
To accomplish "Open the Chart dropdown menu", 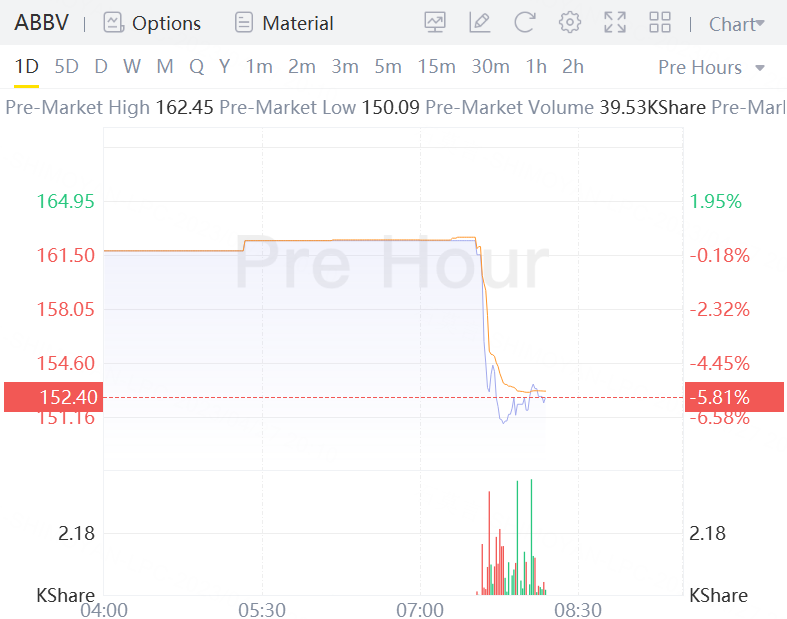I will 736,24.
